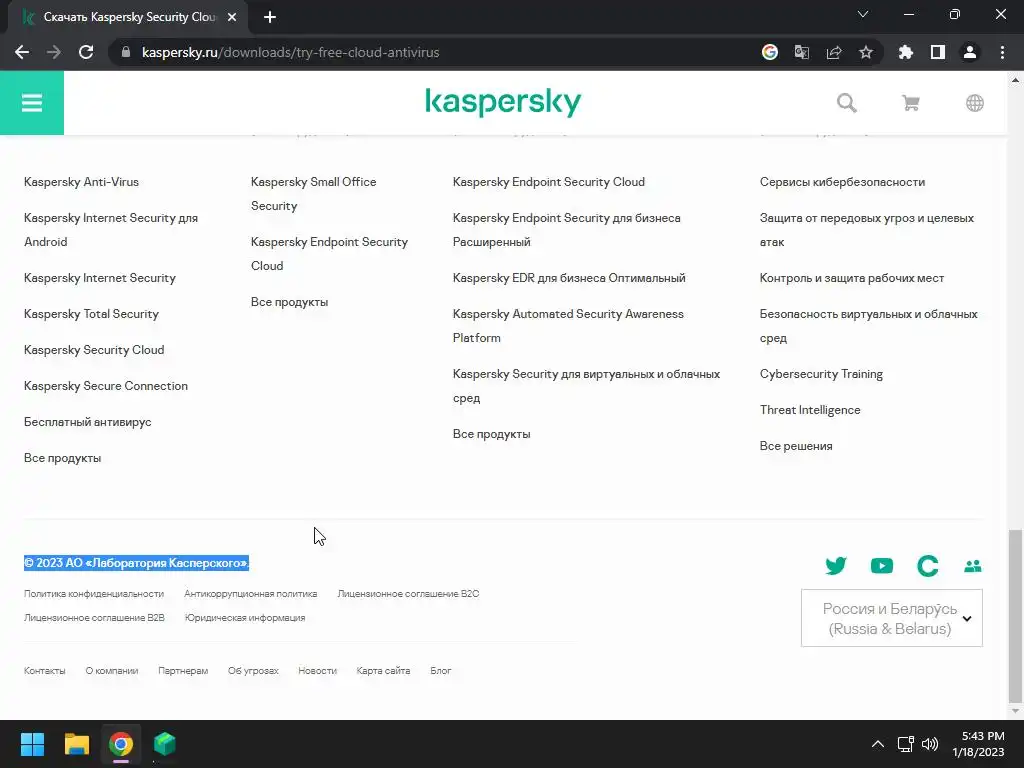The height and width of the screenshot is (768, 1024).
Task: Go back with the browser back arrow
Action: point(22,52)
